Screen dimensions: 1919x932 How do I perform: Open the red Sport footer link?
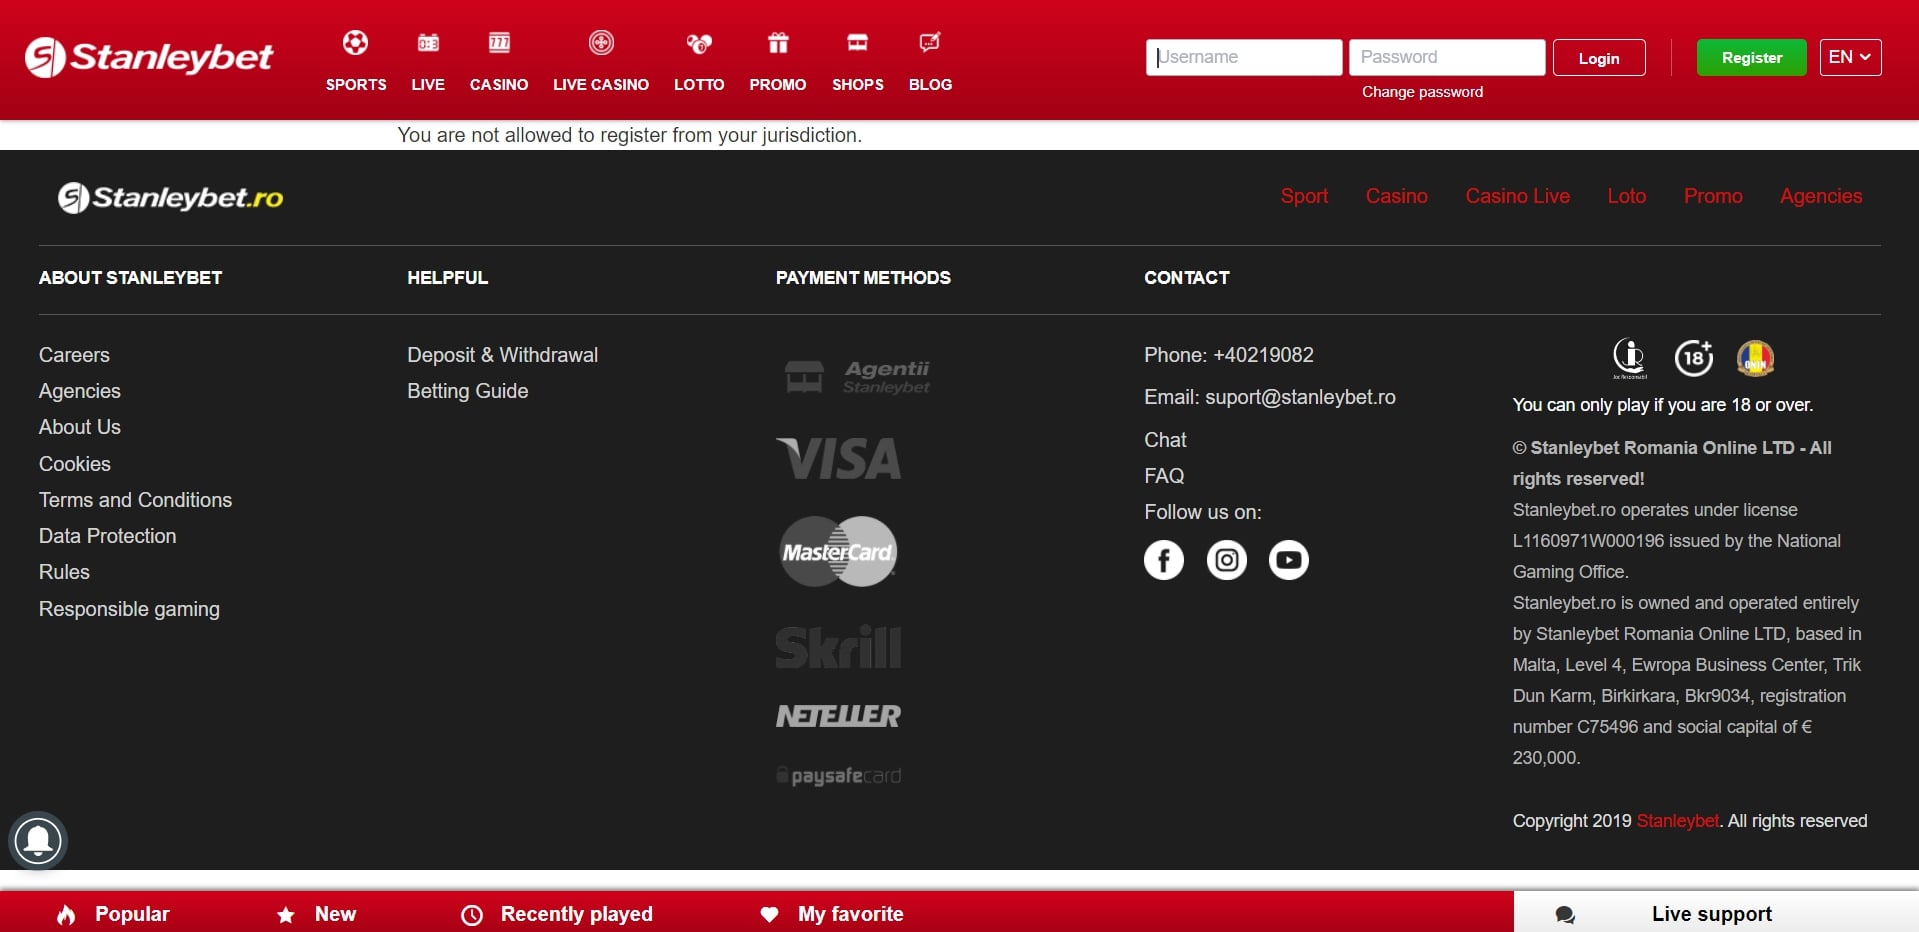1304,196
